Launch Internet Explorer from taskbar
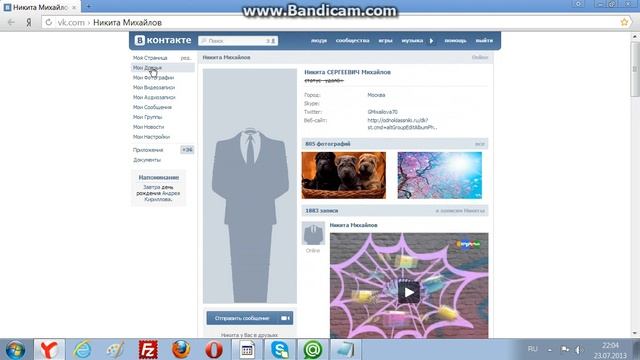This screenshot has height=360, width=640. [x=82, y=349]
